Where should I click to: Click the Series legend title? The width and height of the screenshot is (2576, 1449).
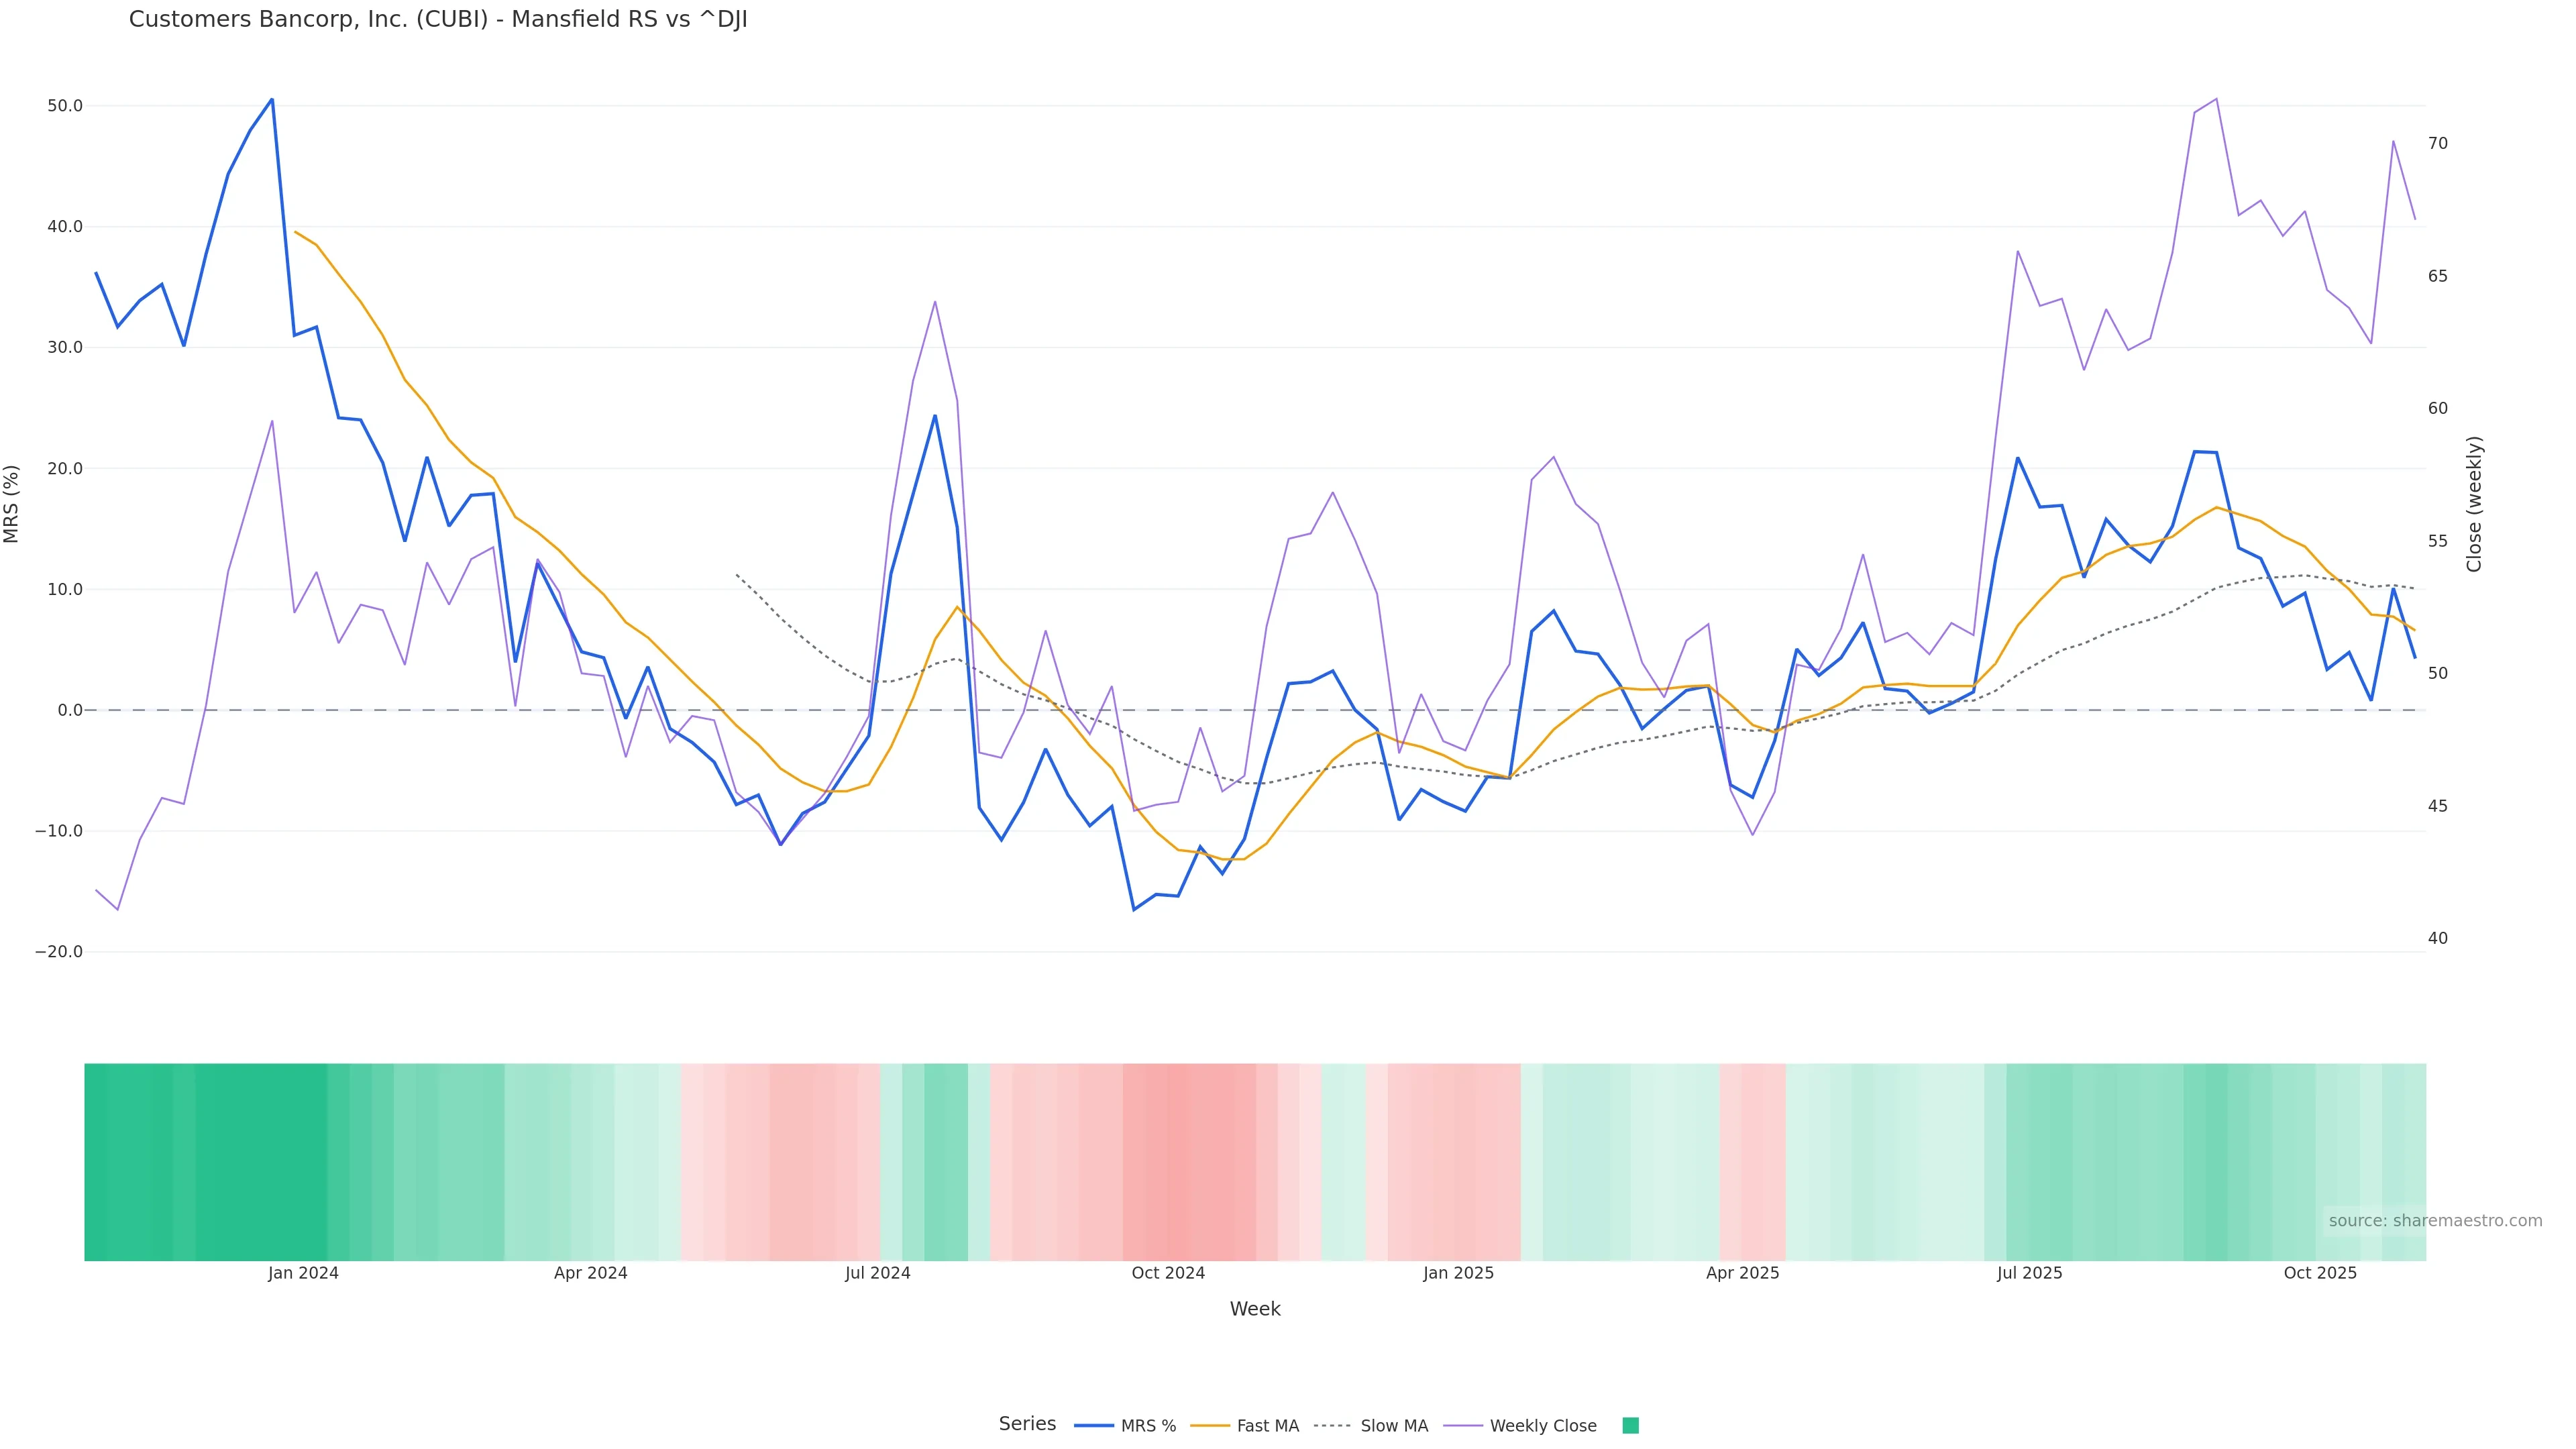(x=1027, y=1424)
